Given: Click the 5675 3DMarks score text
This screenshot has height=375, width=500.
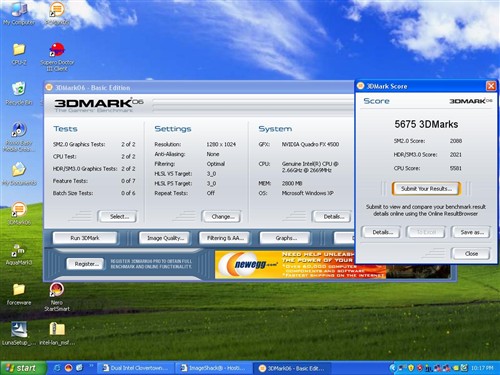Looking at the screenshot, I should pyautogui.click(x=426, y=124).
